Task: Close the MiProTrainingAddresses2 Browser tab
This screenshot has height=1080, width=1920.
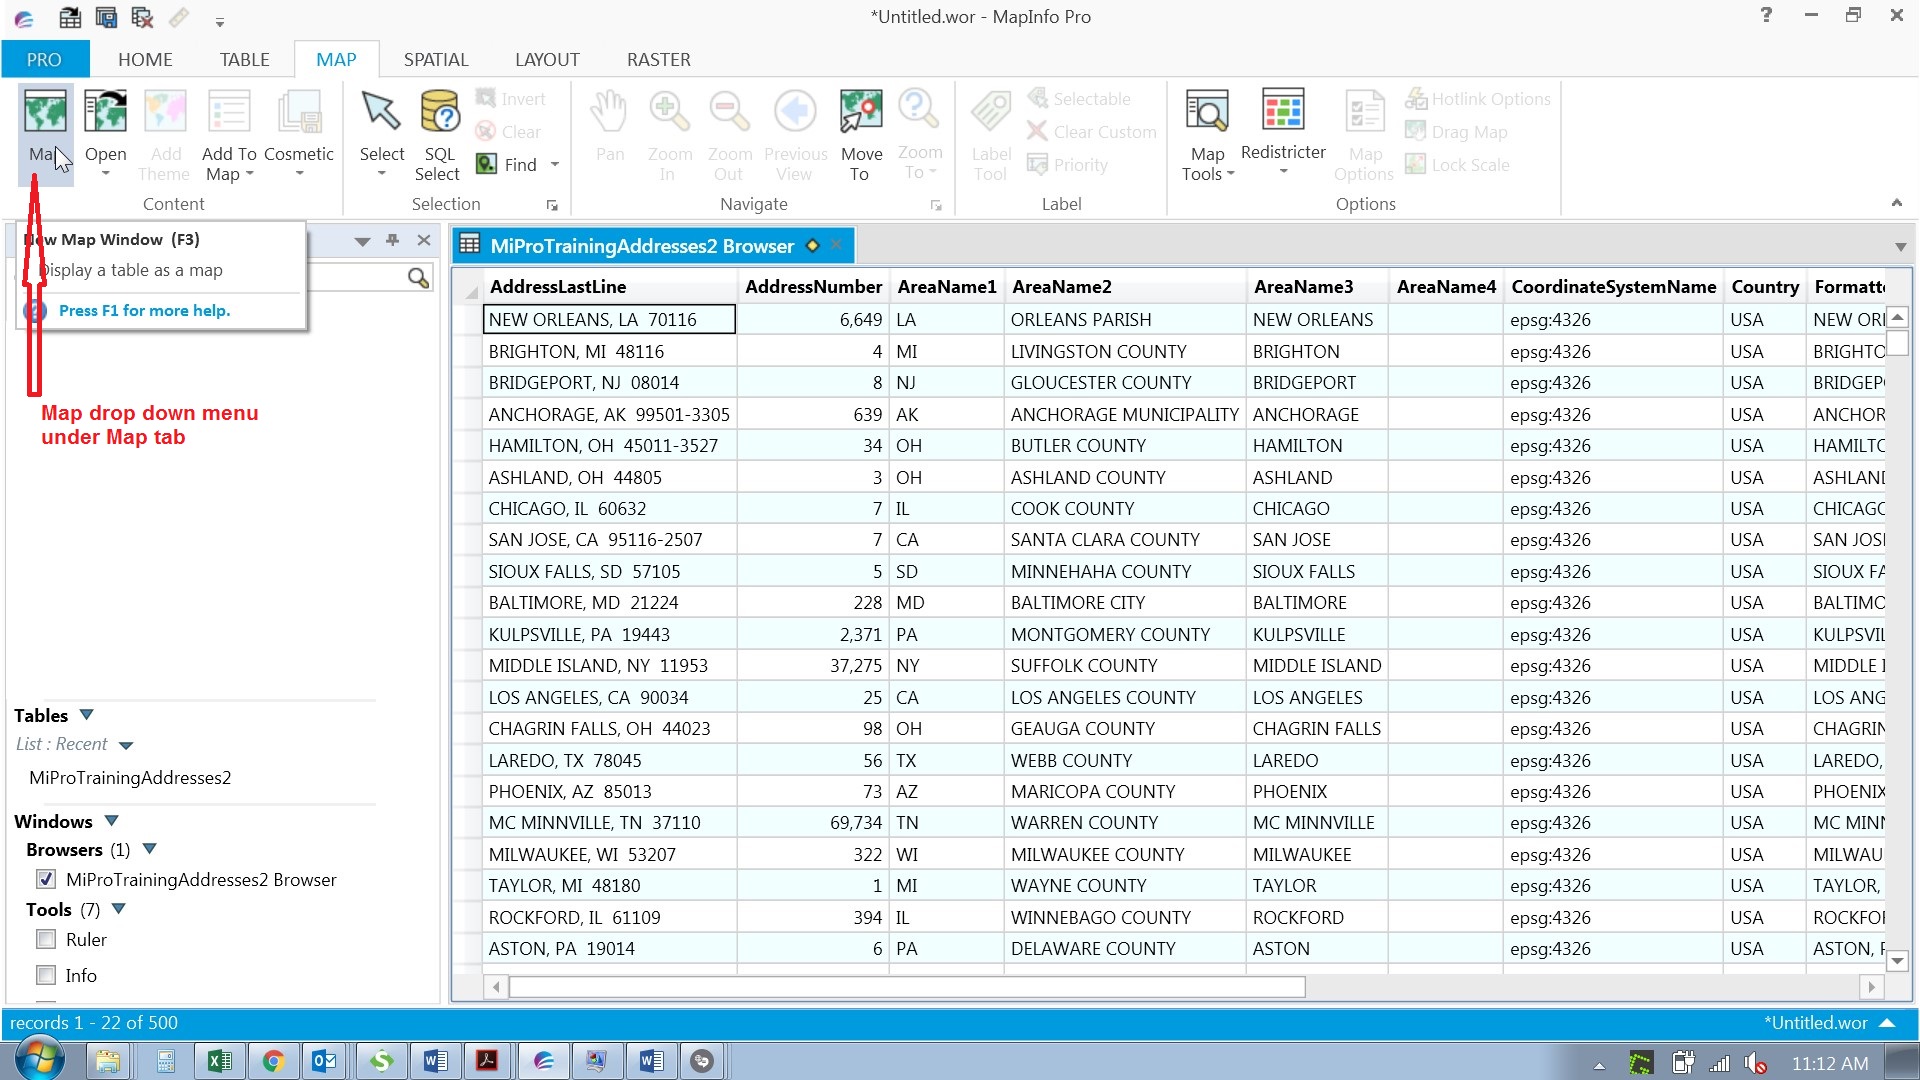Action: coord(836,245)
